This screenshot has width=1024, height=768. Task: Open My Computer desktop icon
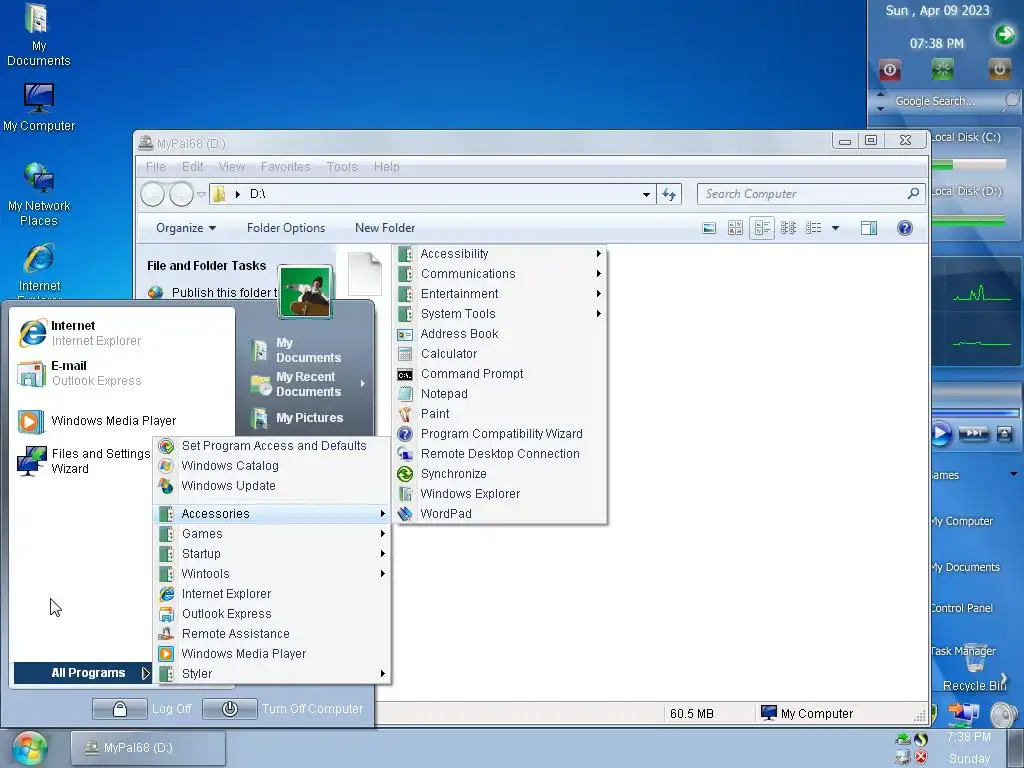(39, 107)
